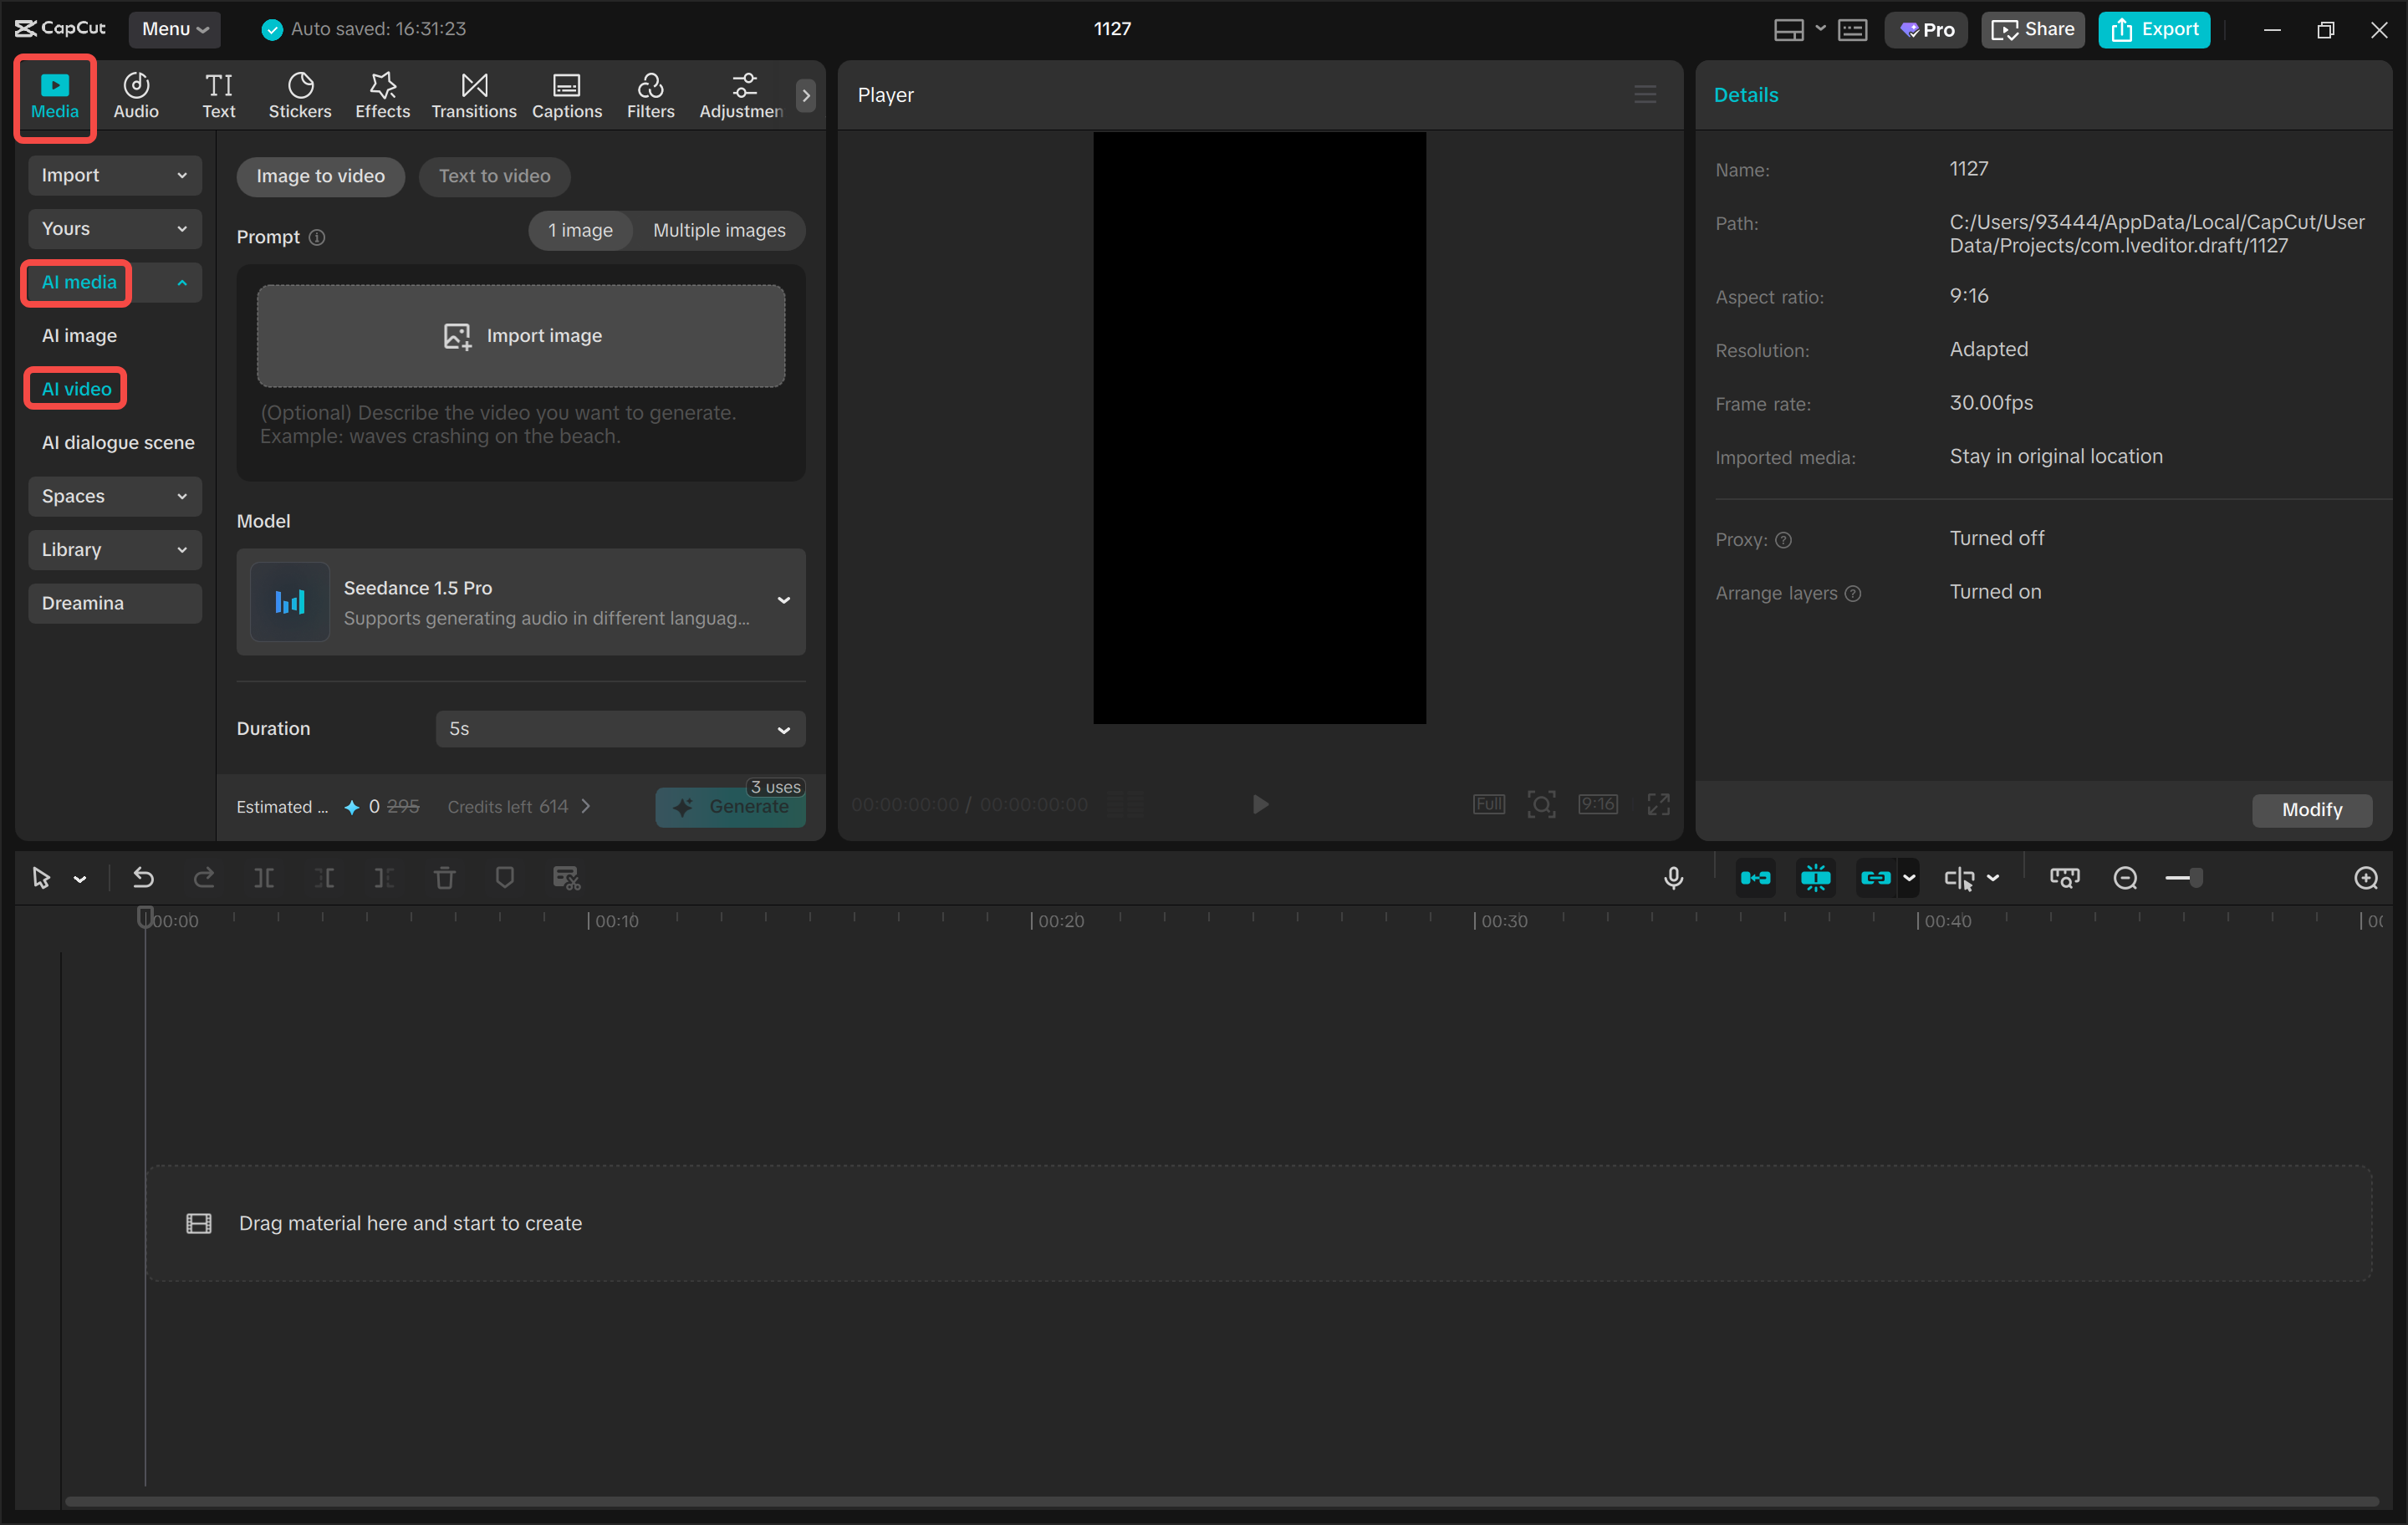Open the Transitions panel
2408x1525 pixels.
473,95
